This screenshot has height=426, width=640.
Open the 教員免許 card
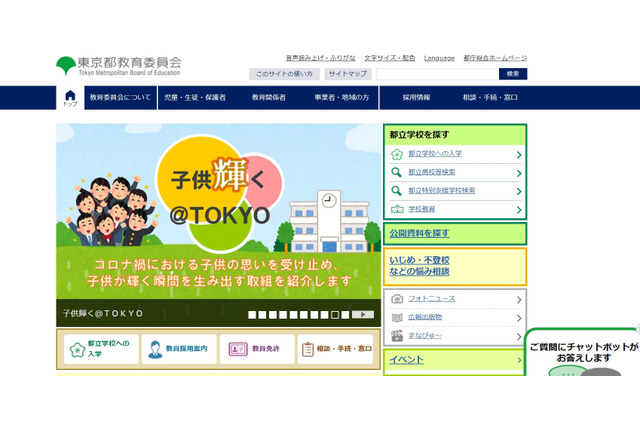pyautogui.click(x=257, y=349)
